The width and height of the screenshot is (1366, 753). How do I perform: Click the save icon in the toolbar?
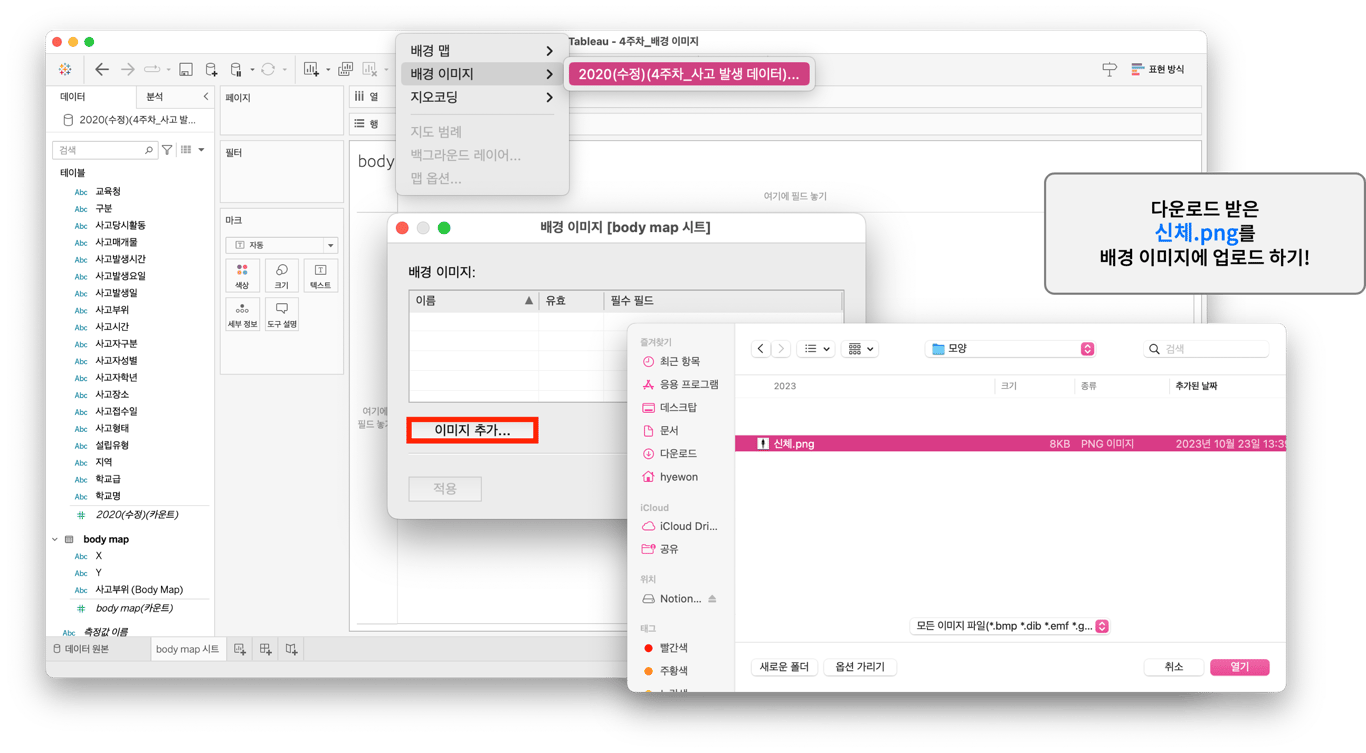[x=186, y=69]
